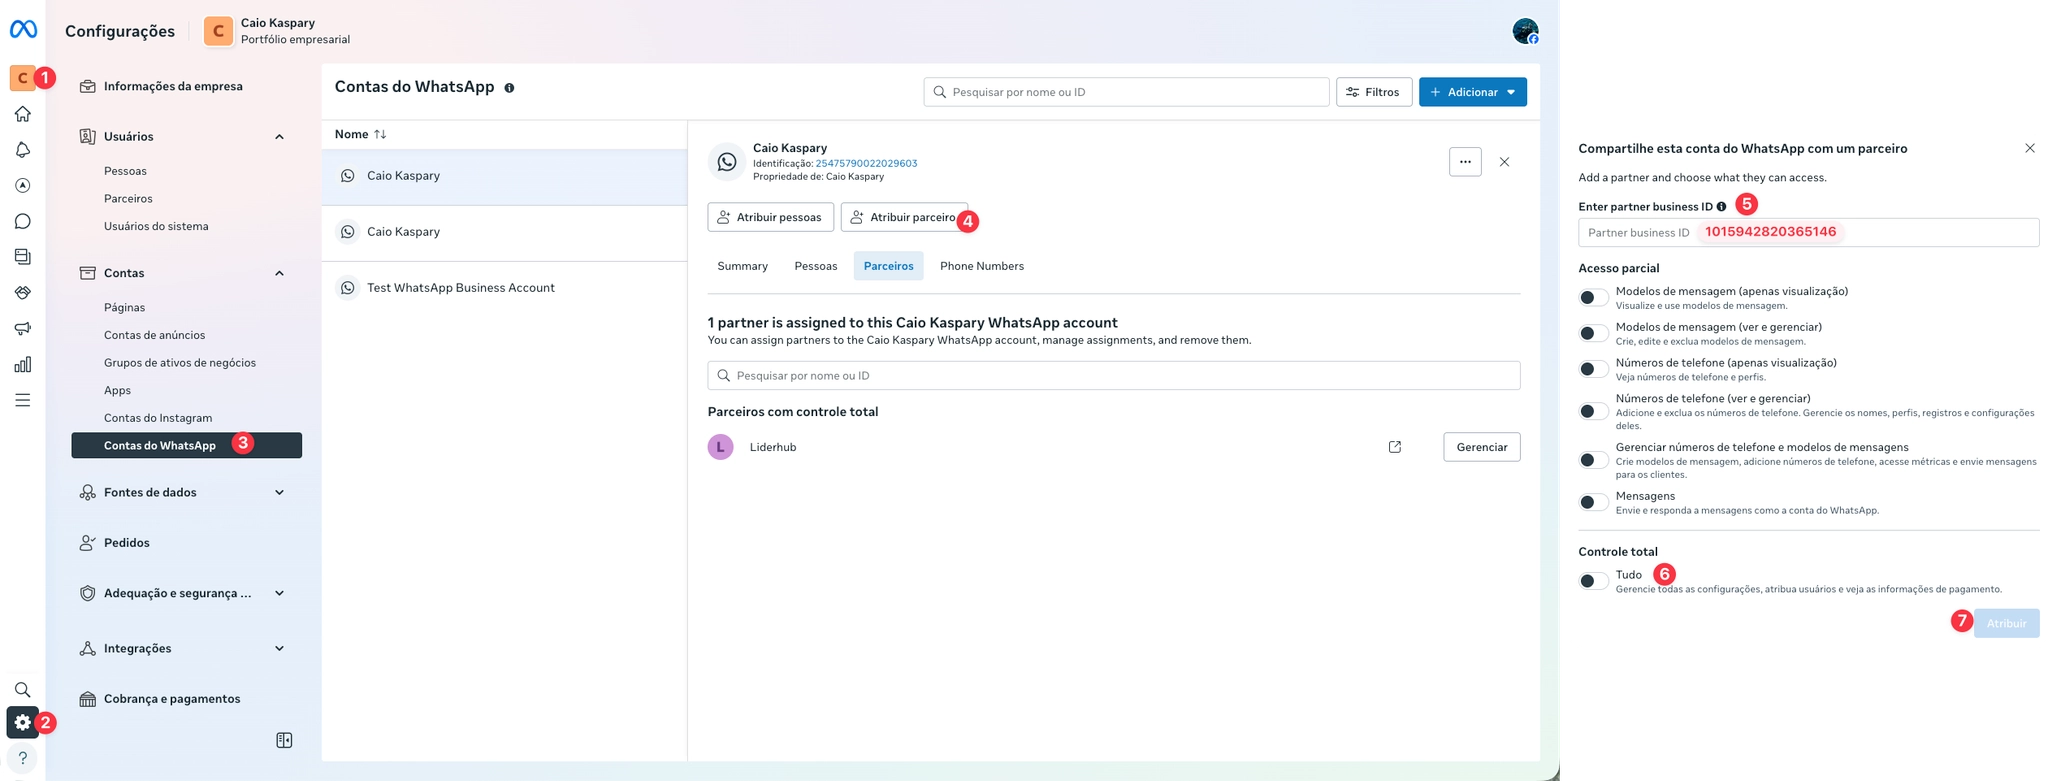Expand the Integrações section
Screen dimensions: 2048x781
(x=279, y=648)
